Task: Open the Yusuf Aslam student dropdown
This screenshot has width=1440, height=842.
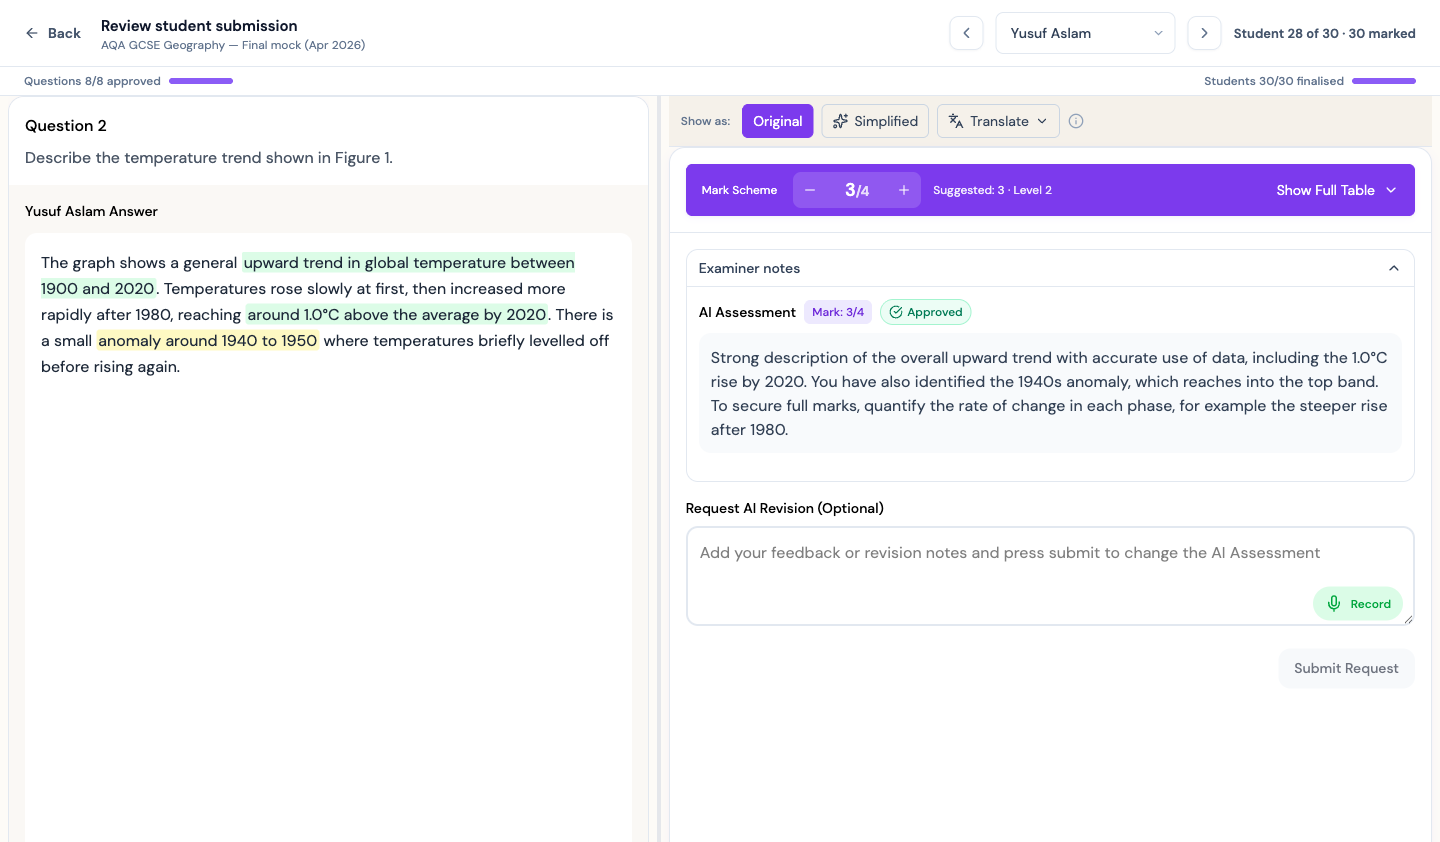Action: (1085, 33)
